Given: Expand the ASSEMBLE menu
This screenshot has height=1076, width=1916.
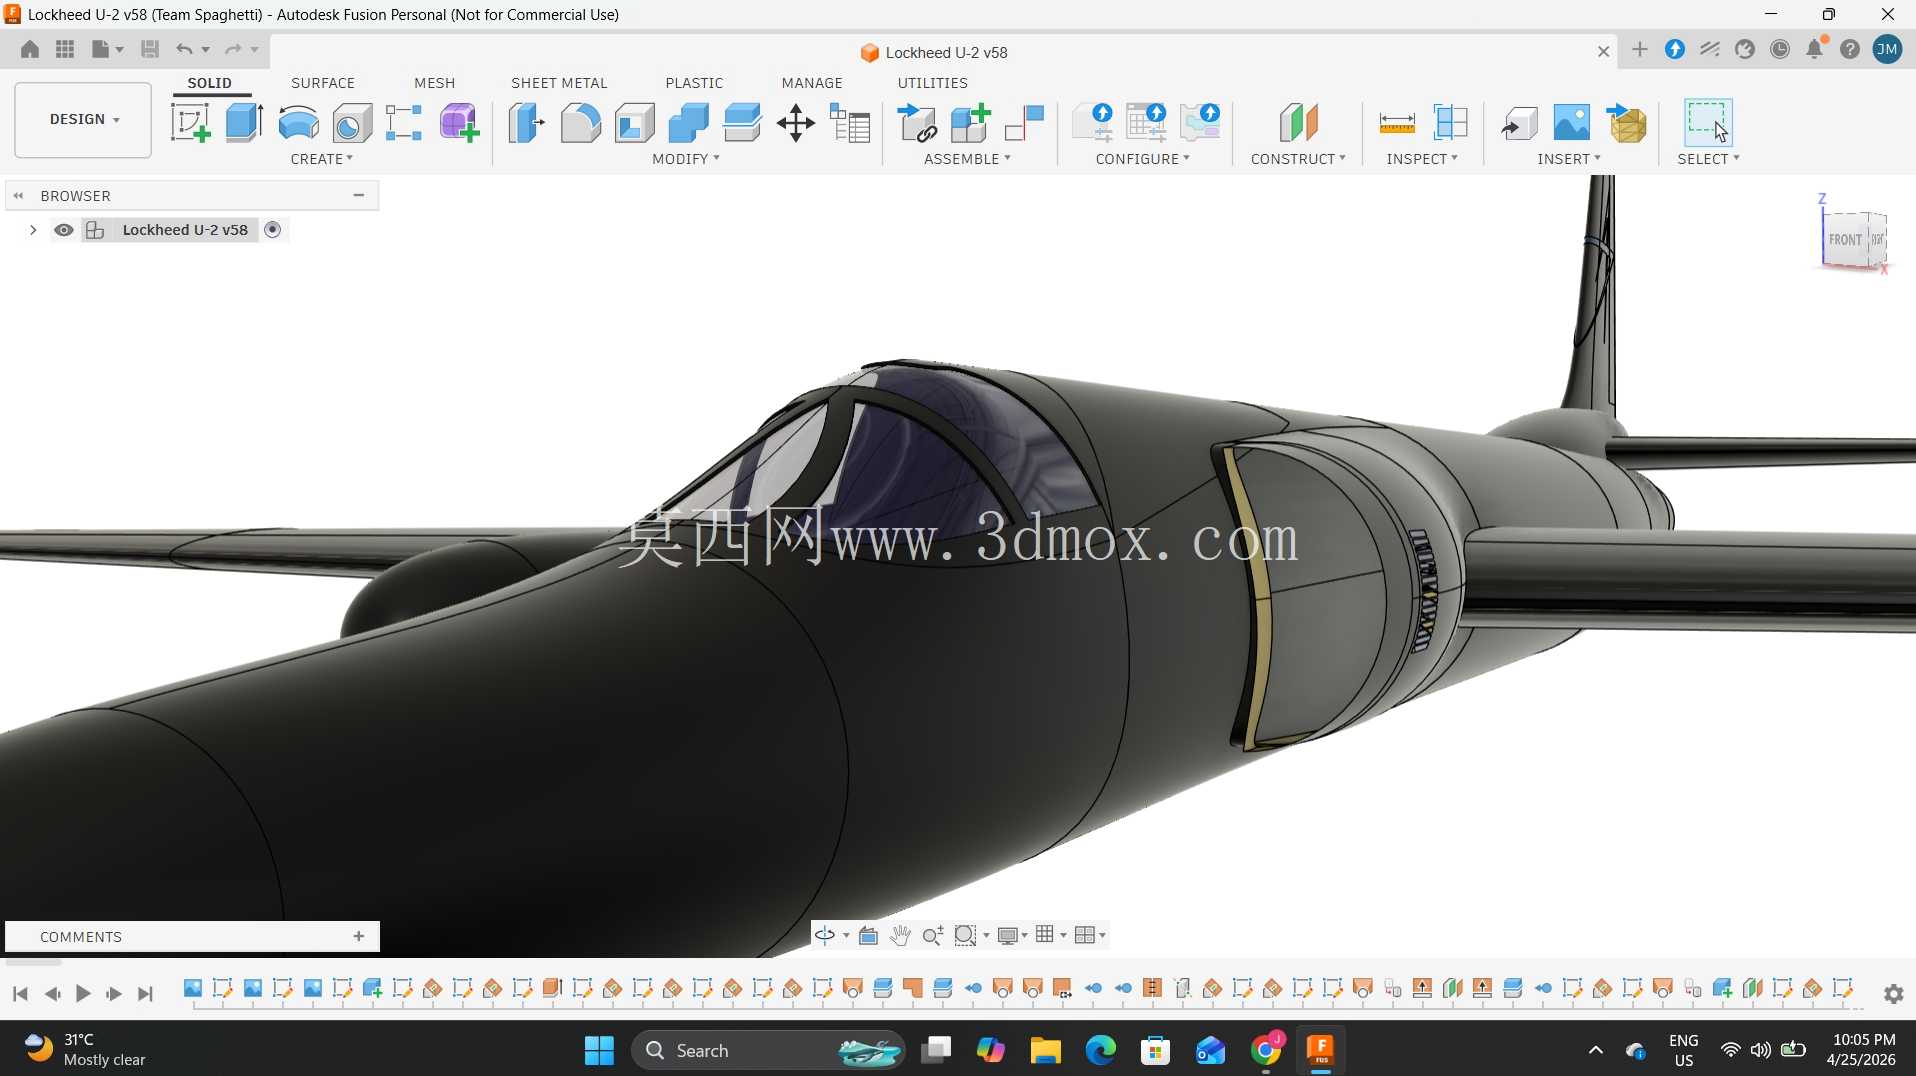Looking at the screenshot, I should click(967, 159).
